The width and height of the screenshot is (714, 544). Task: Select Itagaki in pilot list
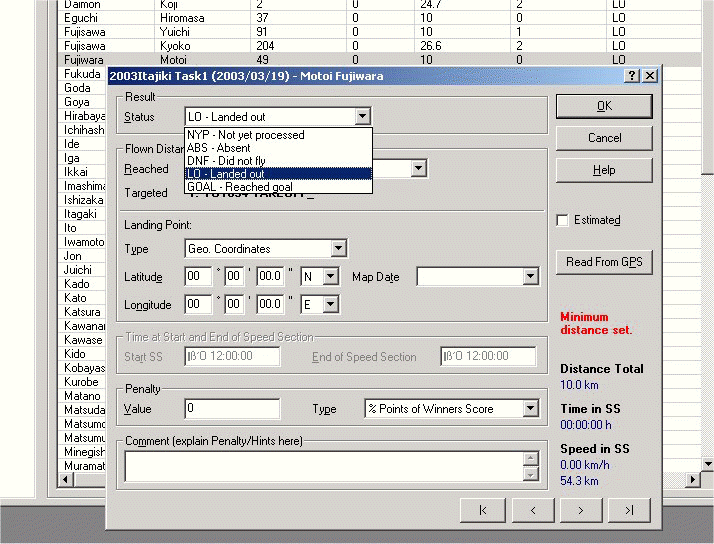(81, 214)
